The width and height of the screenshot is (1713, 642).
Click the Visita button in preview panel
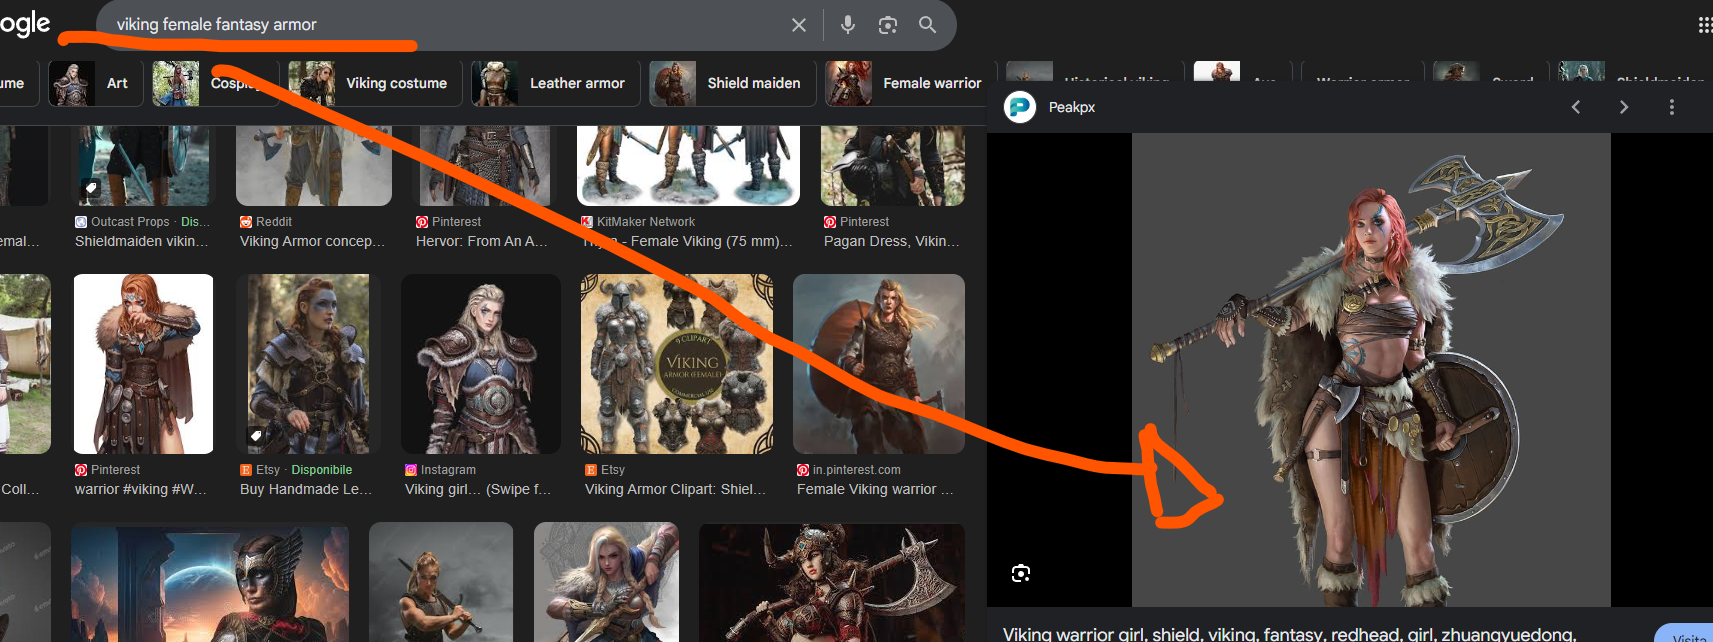point(1686,635)
